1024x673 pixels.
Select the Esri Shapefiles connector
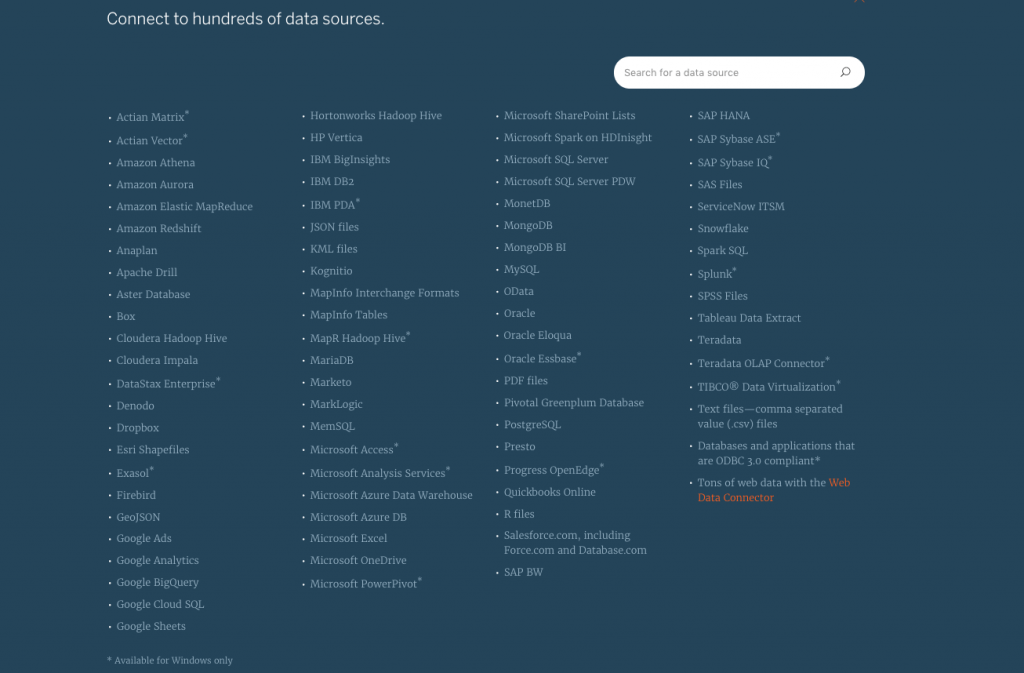pyautogui.click(x=152, y=449)
